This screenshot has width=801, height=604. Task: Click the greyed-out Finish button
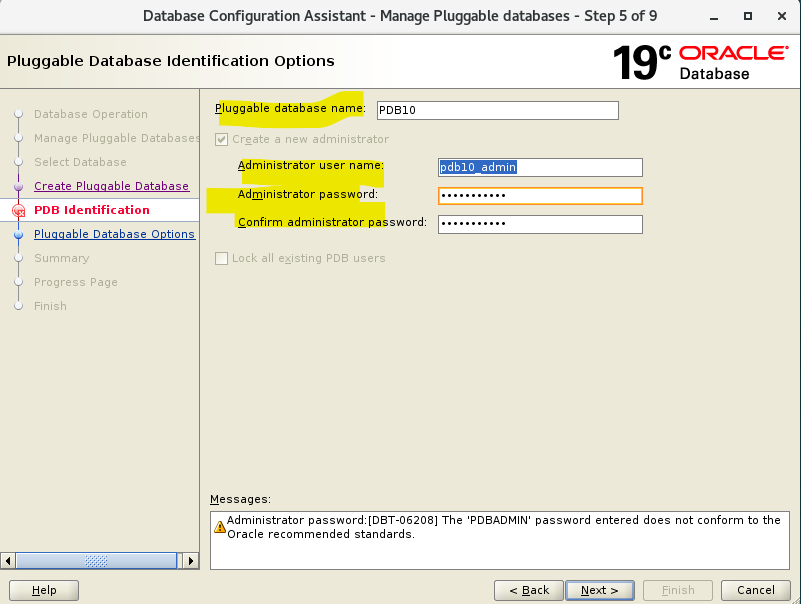pos(678,590)
